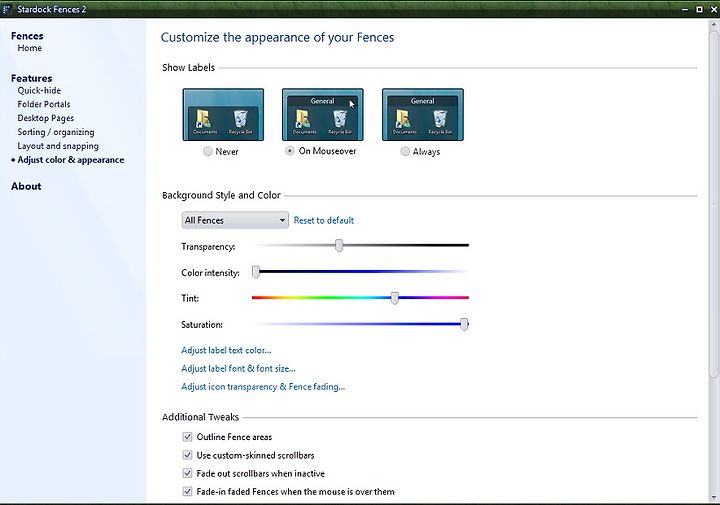Click Adjust icon transparency & Fence fading link
This screenshot has height=505, width=720.
263,387
